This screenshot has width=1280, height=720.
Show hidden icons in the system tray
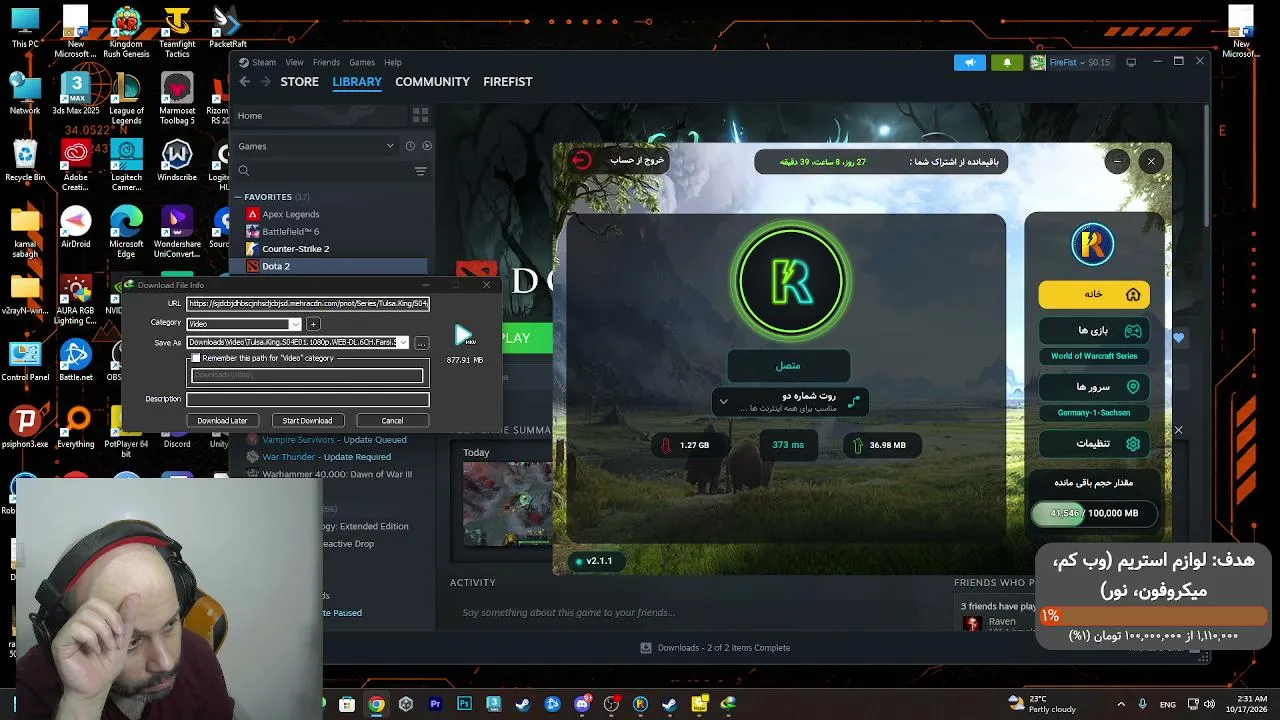tap(1120, 704)
